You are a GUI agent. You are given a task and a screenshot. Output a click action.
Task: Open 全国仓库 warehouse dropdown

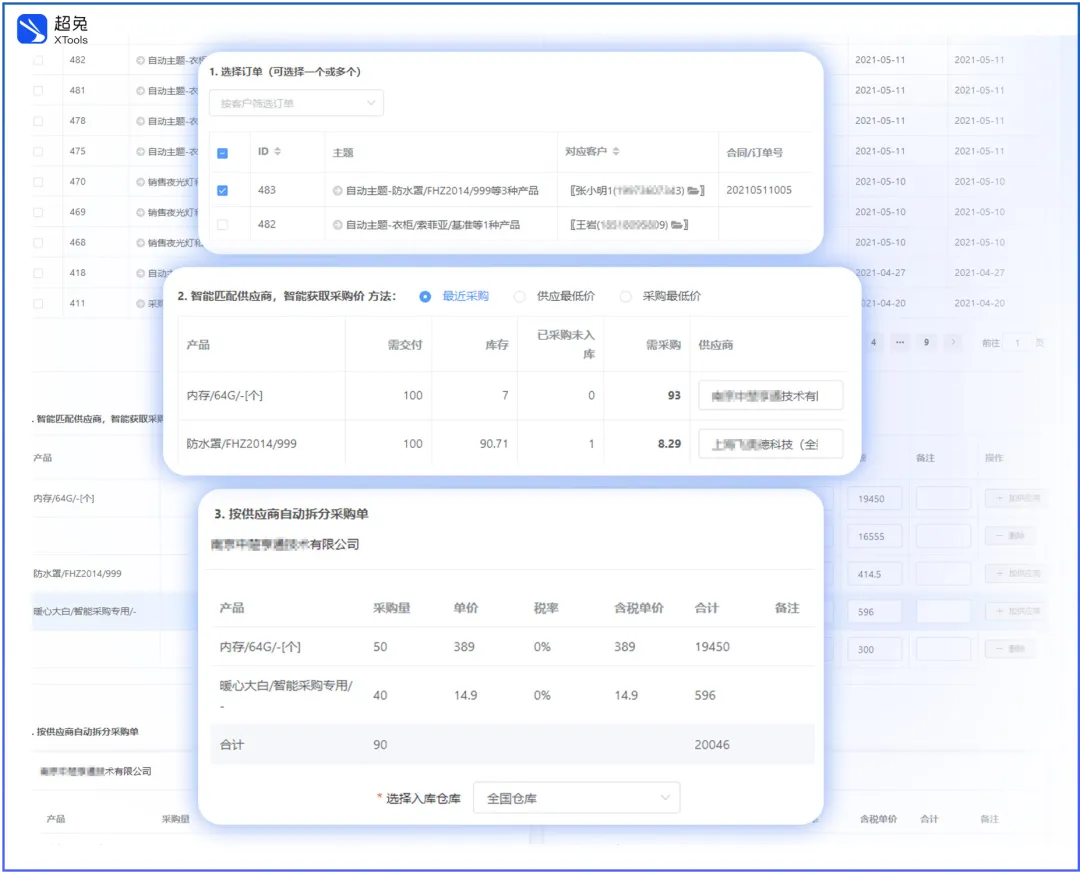[577, 798]
